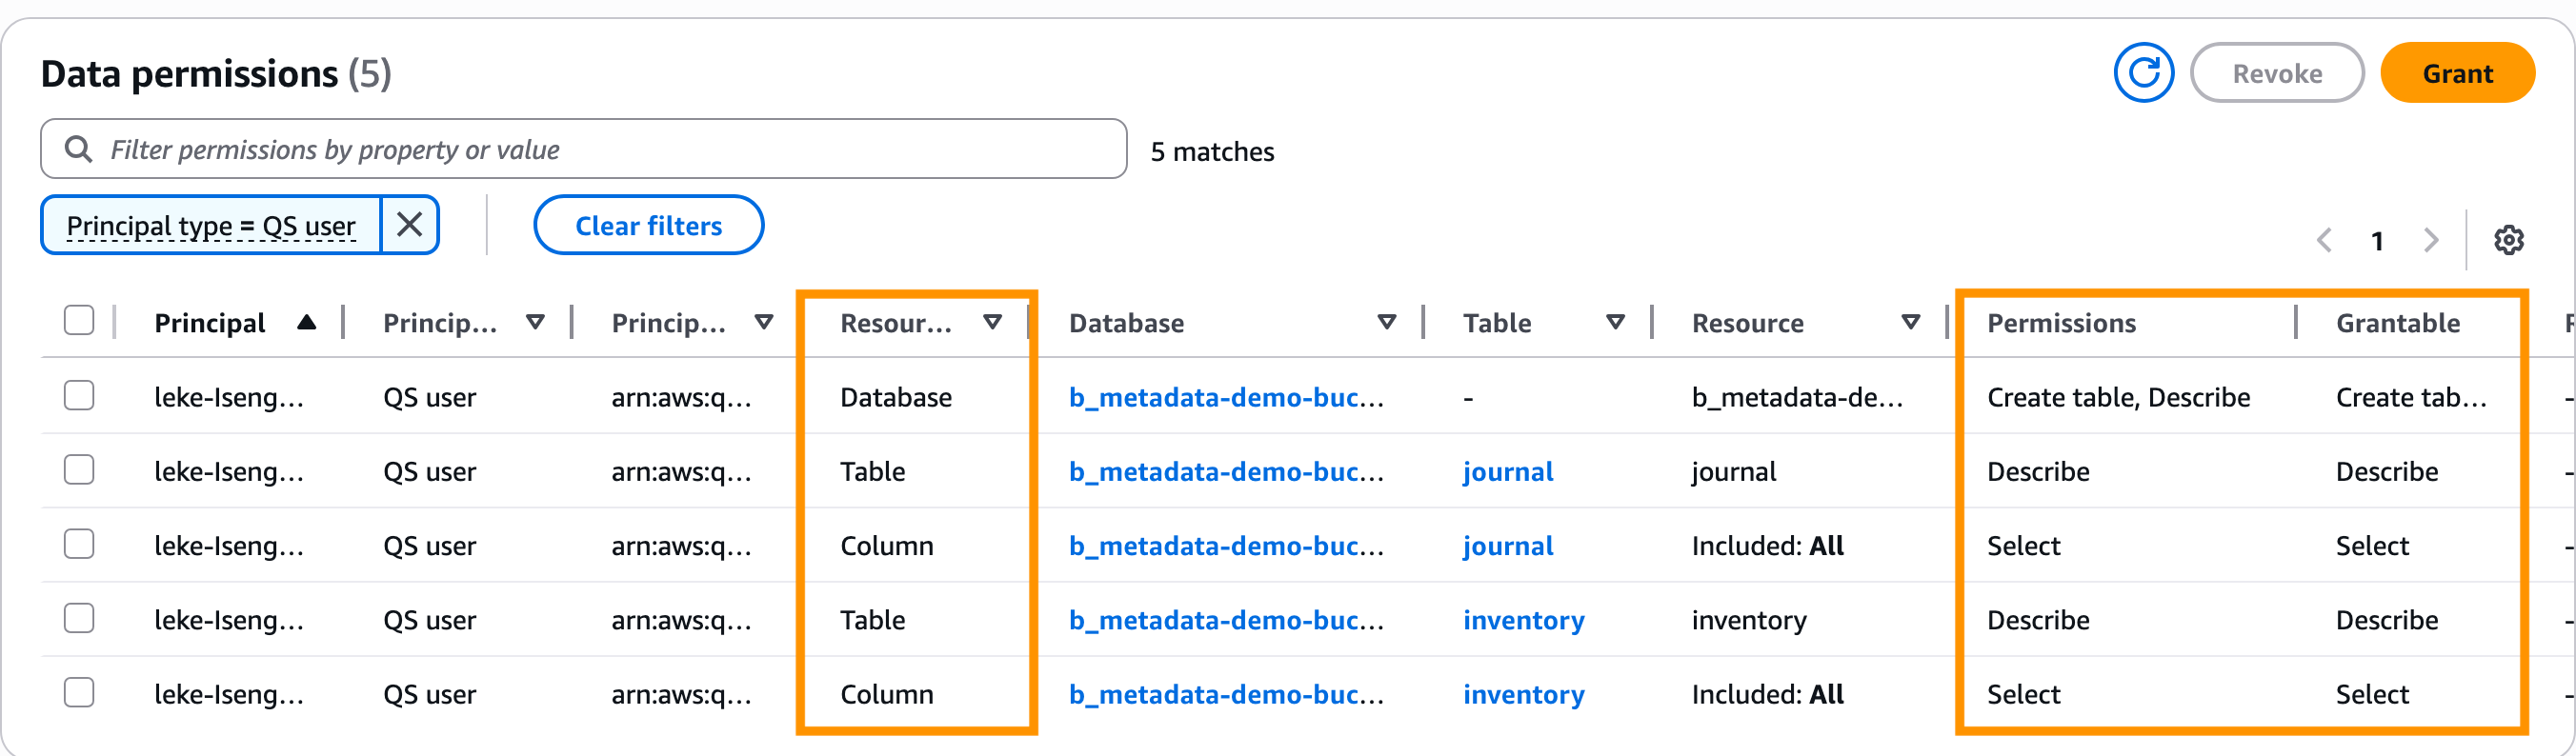Screen dimensions: 2576x756
Task: Check the inventory Table row checkbox
Action: (x=79, y=618)
